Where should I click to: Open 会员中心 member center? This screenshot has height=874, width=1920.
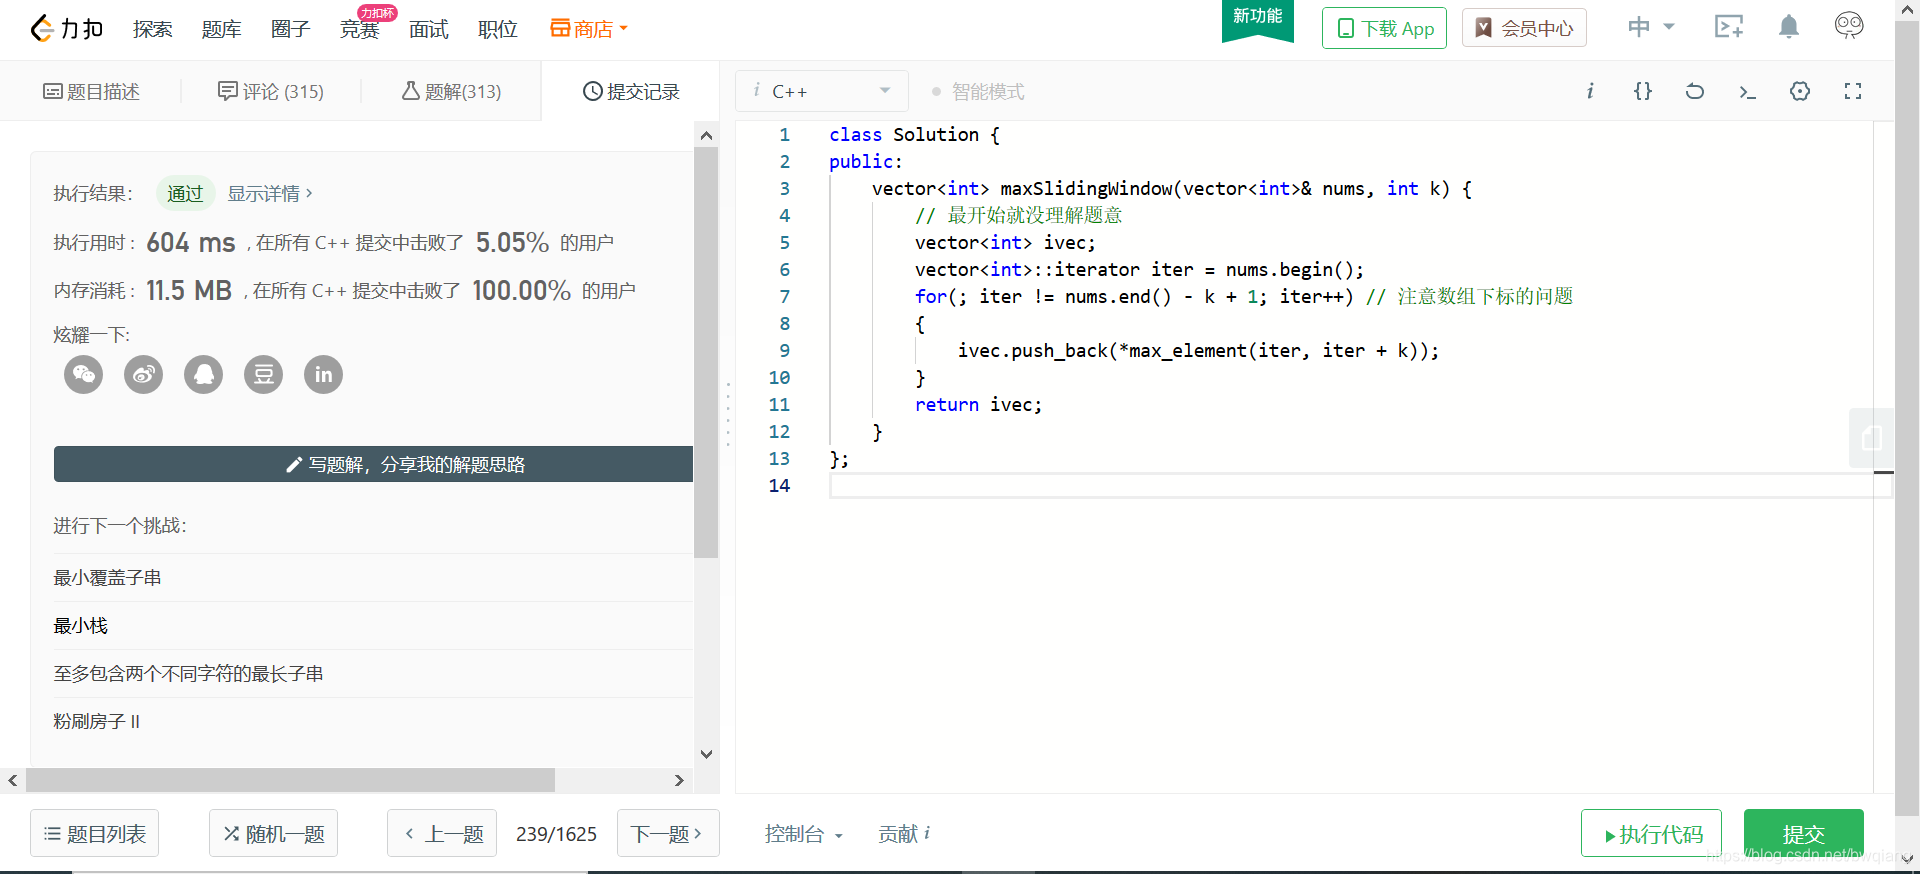tap(1524, 28)
